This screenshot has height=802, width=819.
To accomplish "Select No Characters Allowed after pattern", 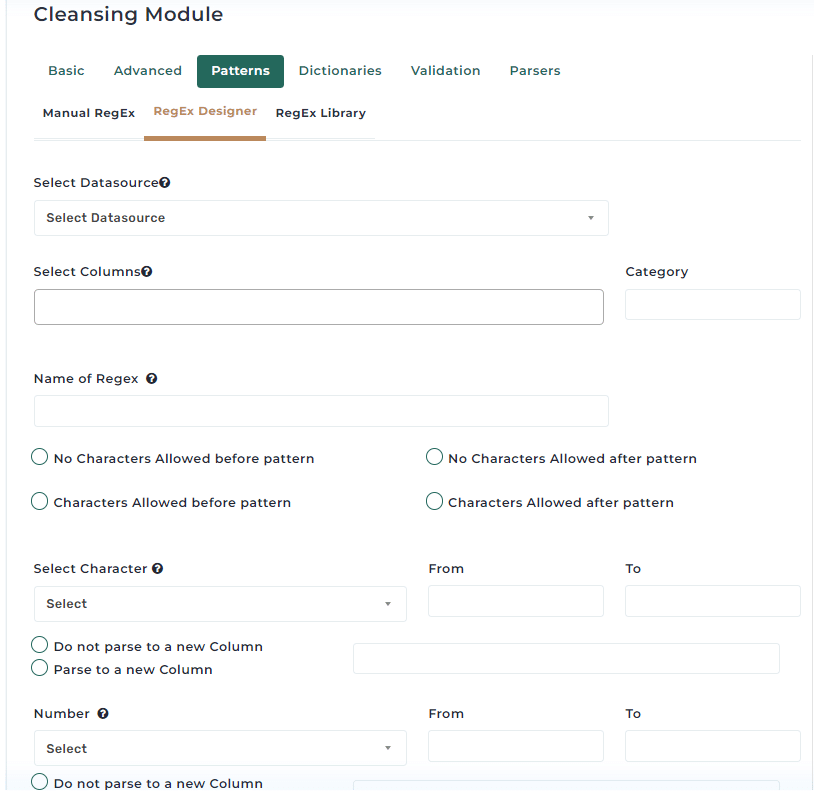I will [x=434, y=457].
